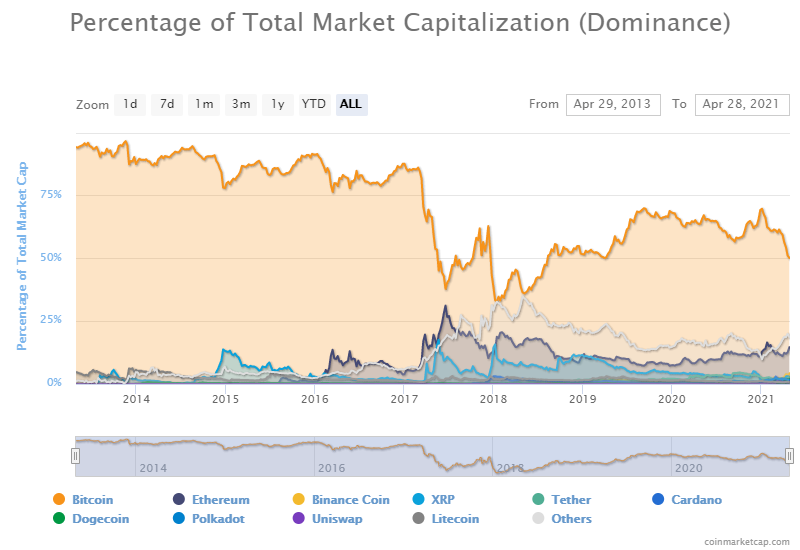The height and width of the screenshot is (550, 800).
Task: Select the 7d zoom option
Action: (167, 105)
